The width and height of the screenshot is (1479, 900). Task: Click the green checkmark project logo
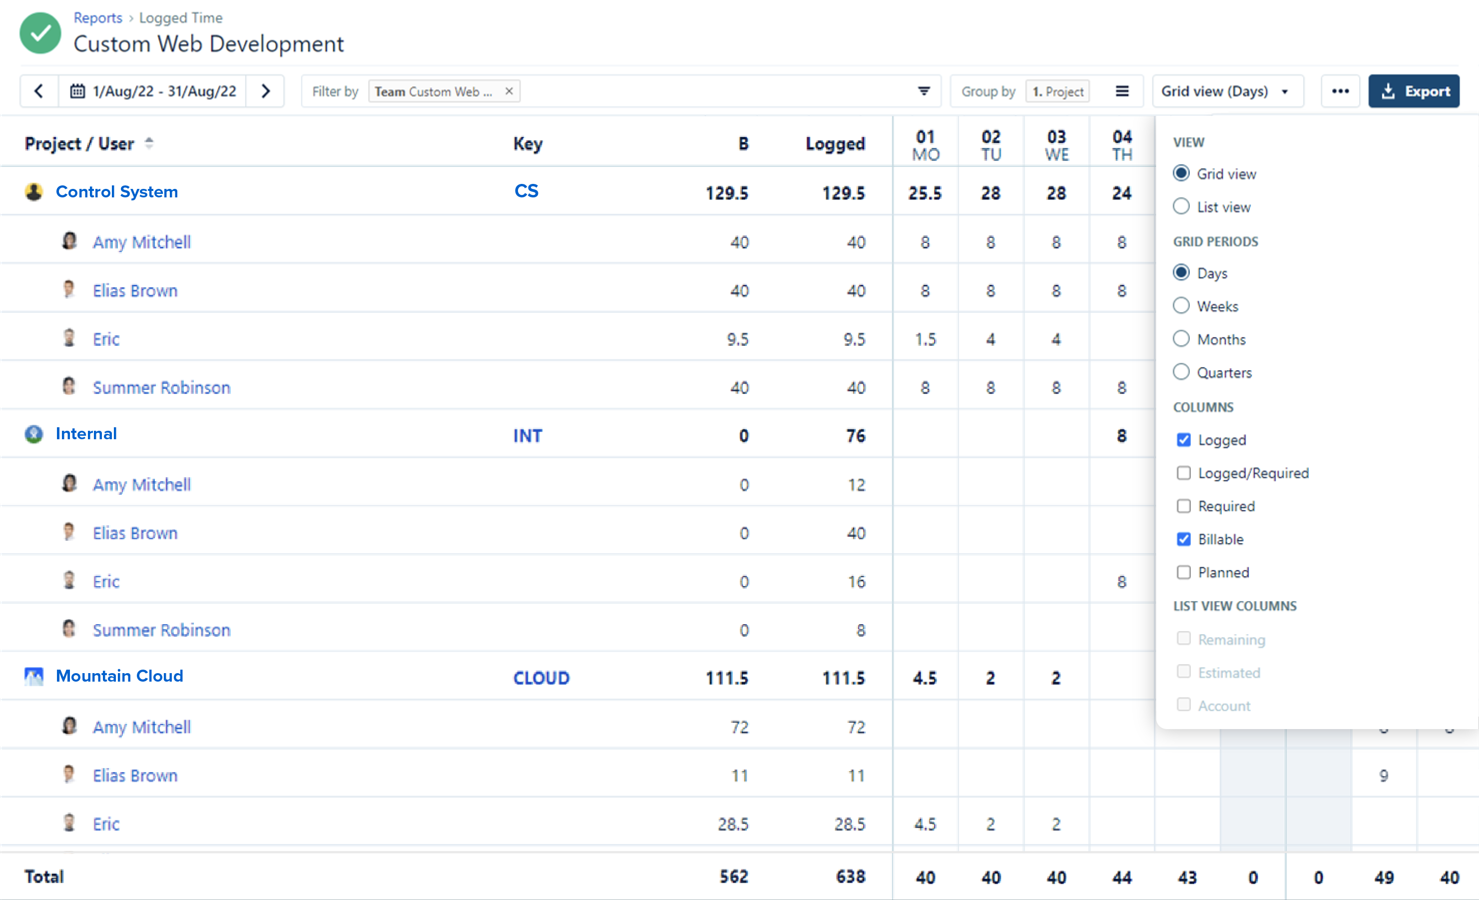(40, 33)
